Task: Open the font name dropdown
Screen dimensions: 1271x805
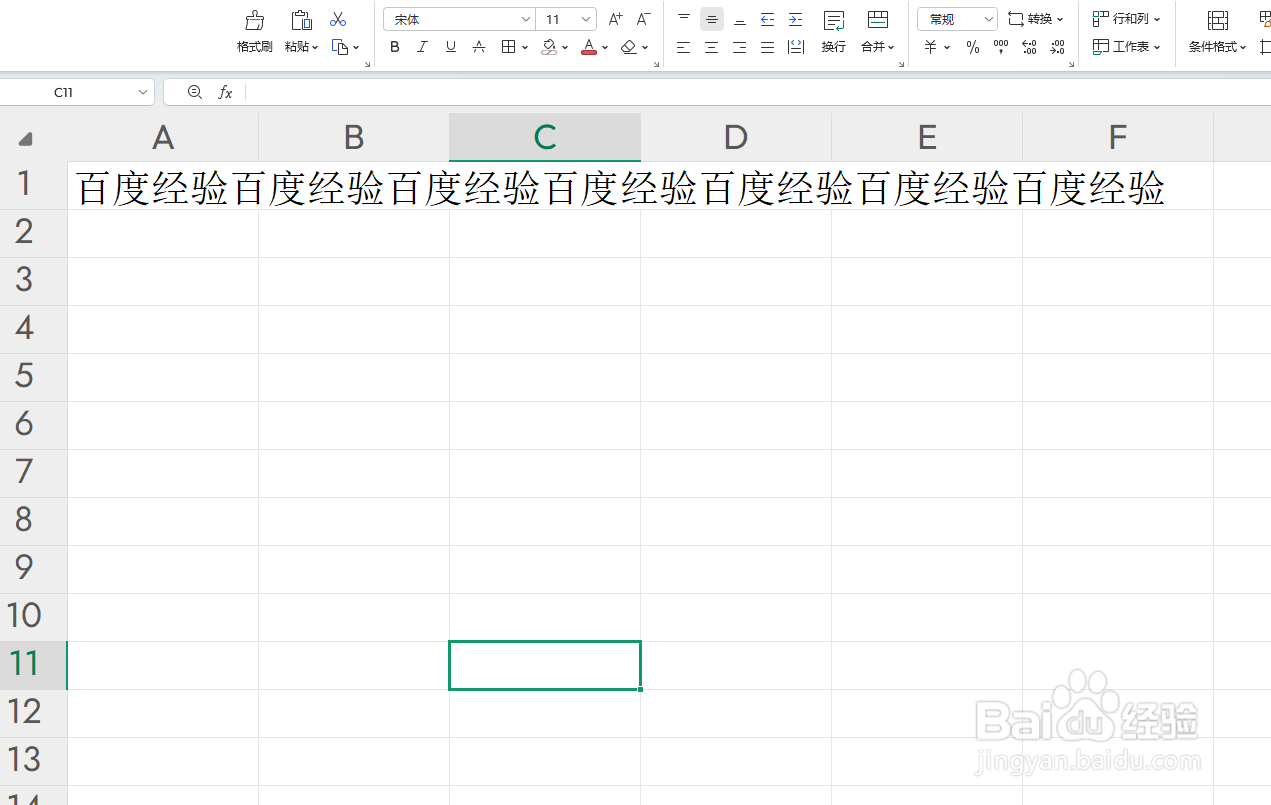Action: (526, 18)
